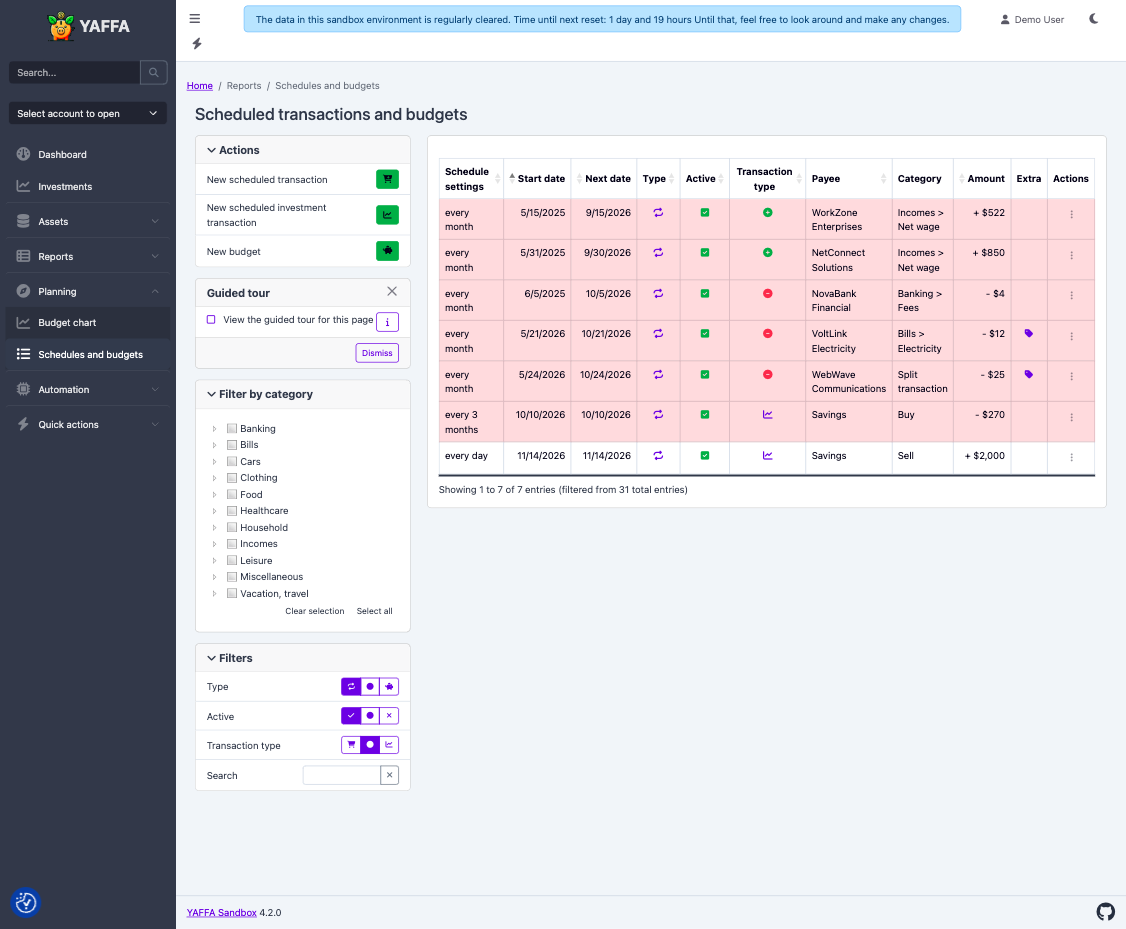This screenshot has height=929, width=1126.
Task: Expand the Assets sidebar menu
Action: (88, 222)
